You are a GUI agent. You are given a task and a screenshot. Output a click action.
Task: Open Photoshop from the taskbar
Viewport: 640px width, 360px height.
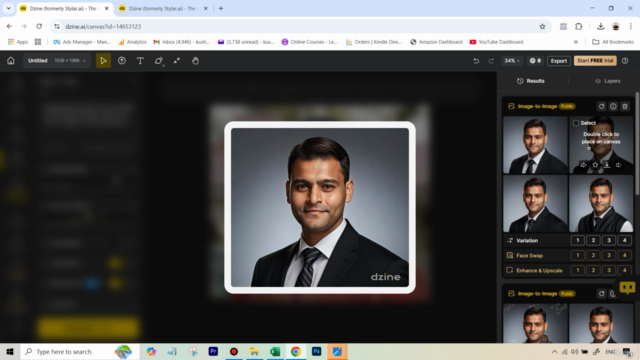[316, 351]
